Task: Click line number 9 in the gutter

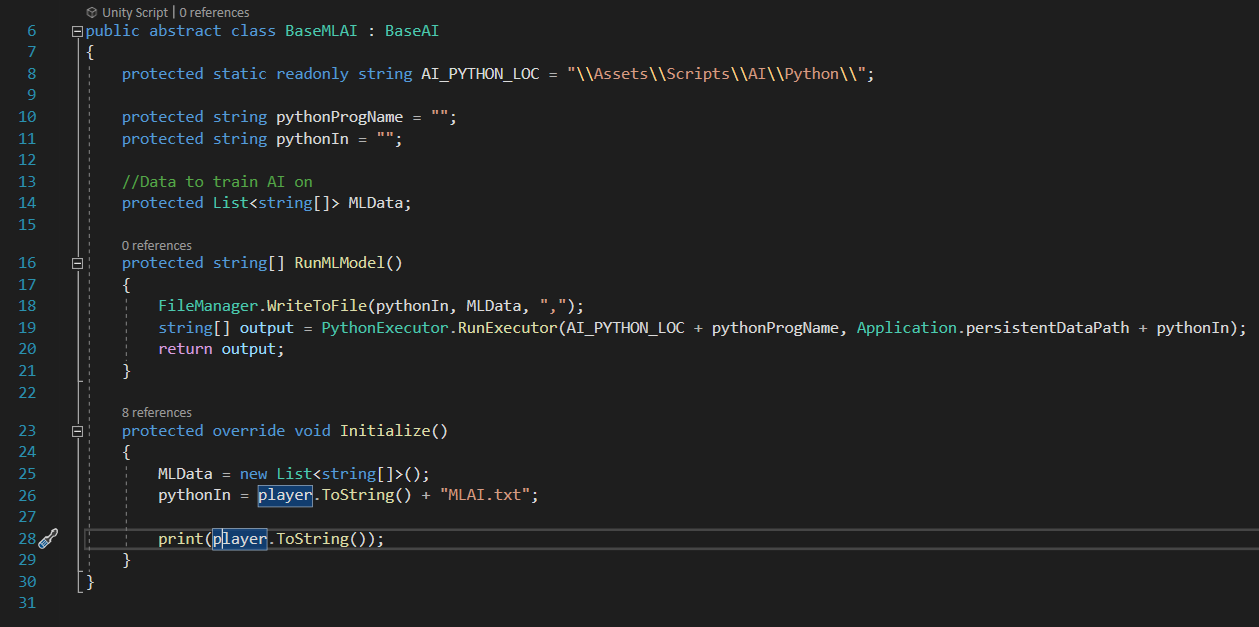Action: click(32, 95)
